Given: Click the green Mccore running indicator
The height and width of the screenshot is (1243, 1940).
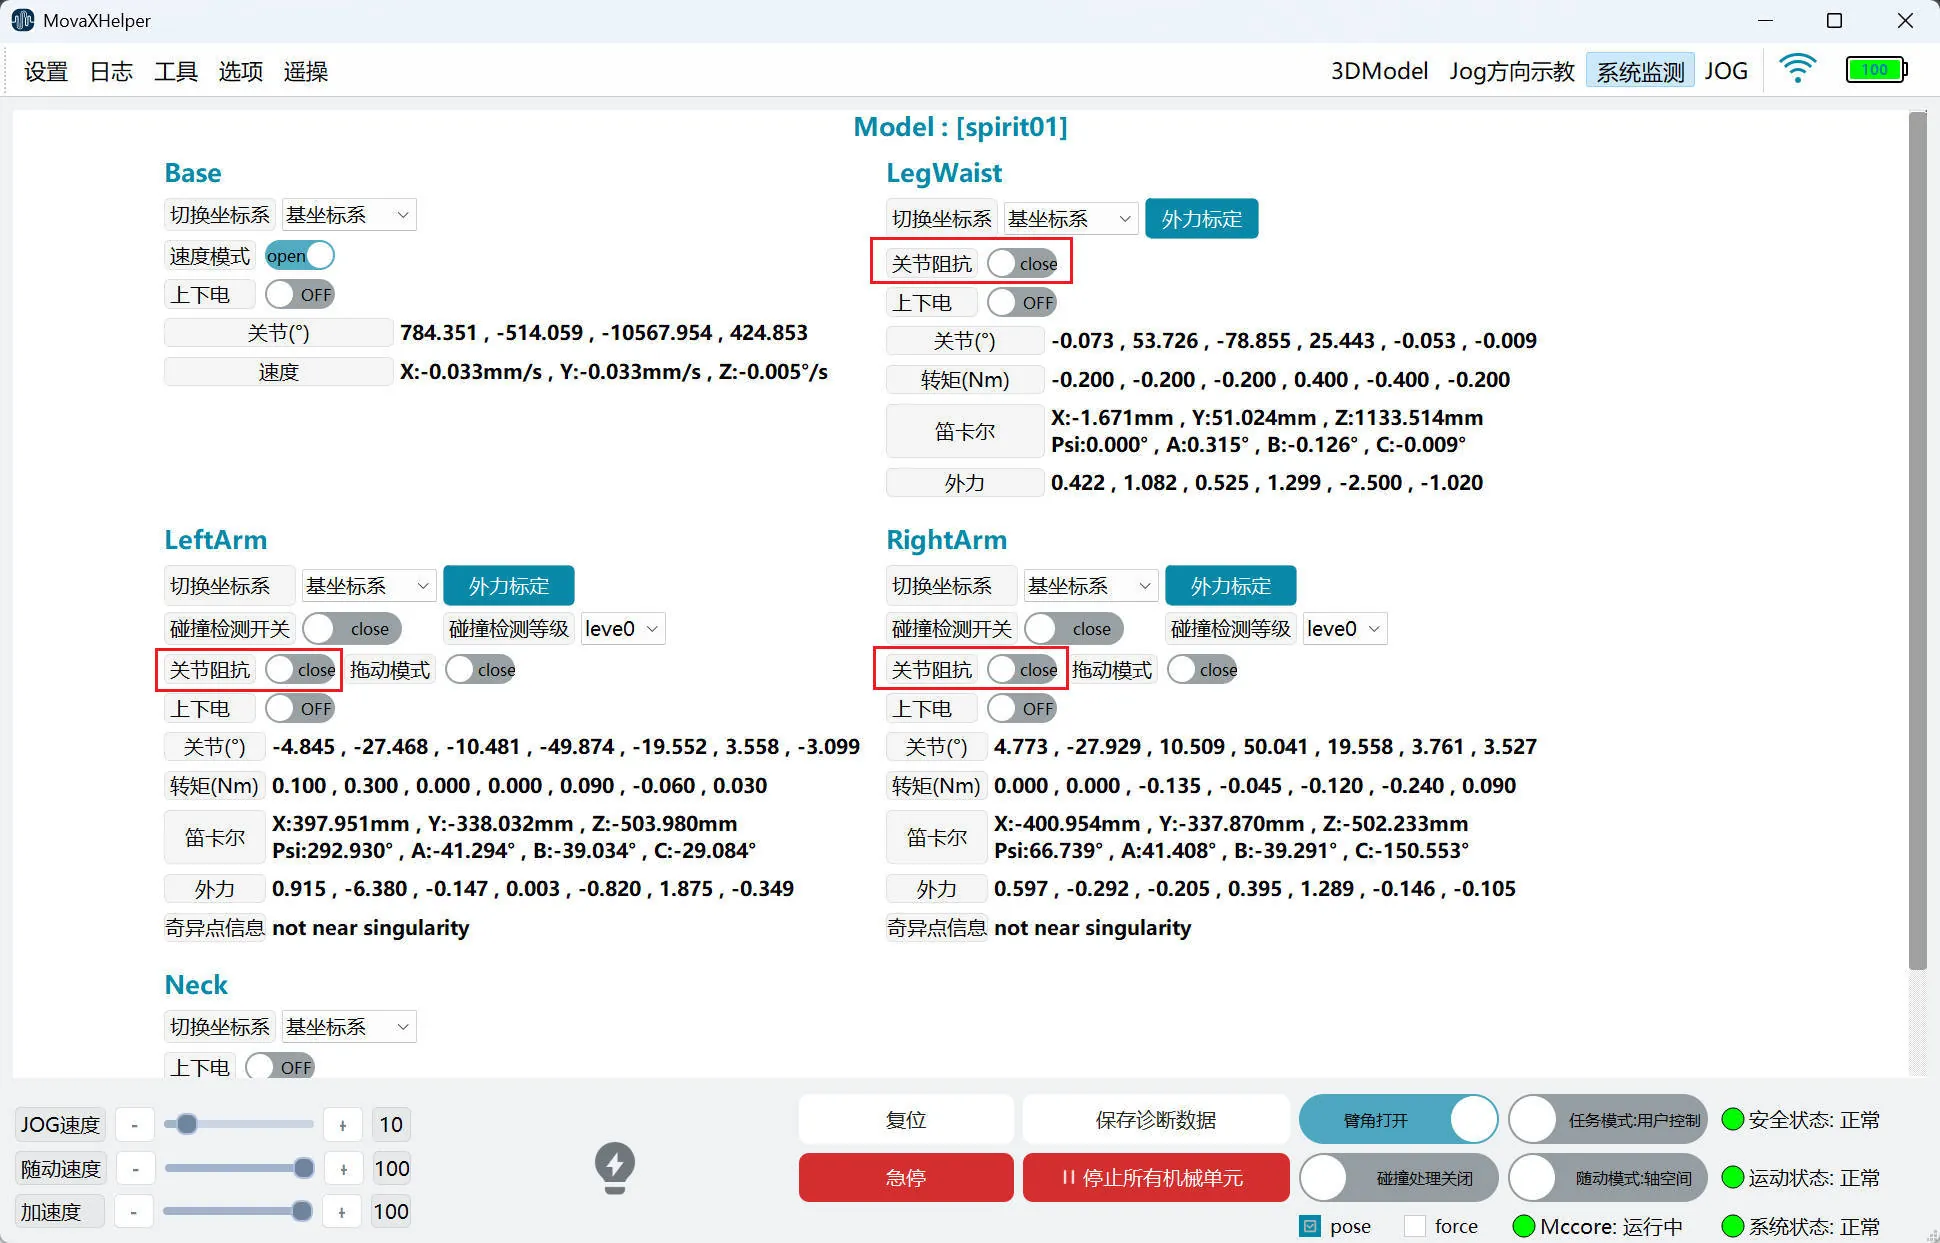Looking at the screenshot, I should click(1523, 1226).
